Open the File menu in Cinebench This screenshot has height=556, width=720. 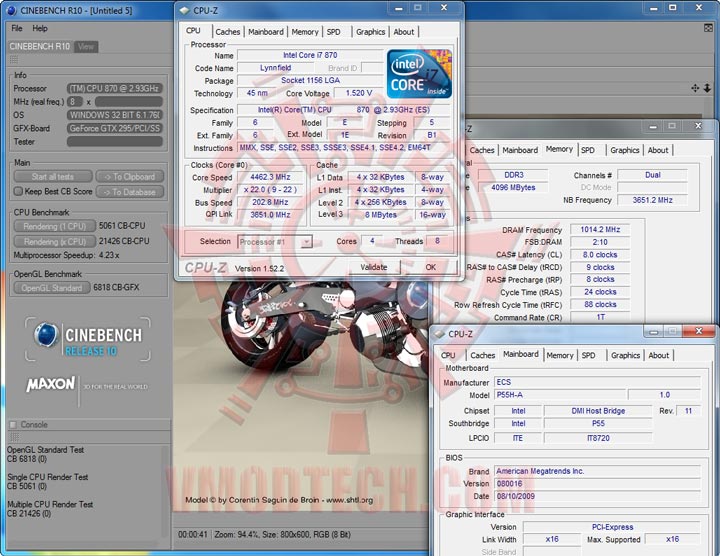(17, 28)
